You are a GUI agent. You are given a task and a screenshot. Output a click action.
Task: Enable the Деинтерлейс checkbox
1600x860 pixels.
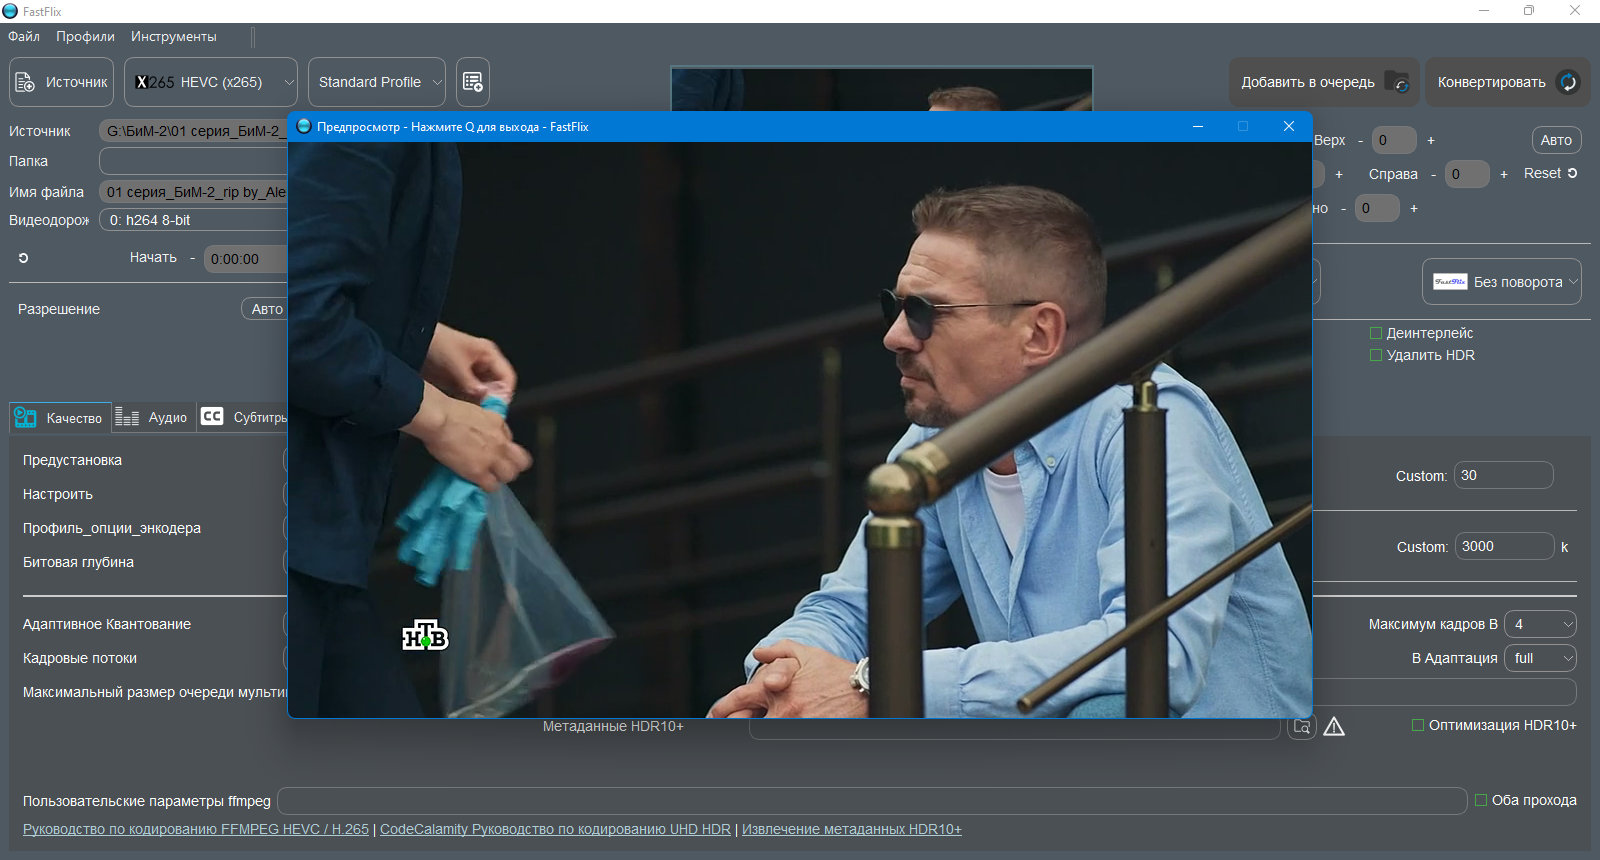tap(1375, 333)
